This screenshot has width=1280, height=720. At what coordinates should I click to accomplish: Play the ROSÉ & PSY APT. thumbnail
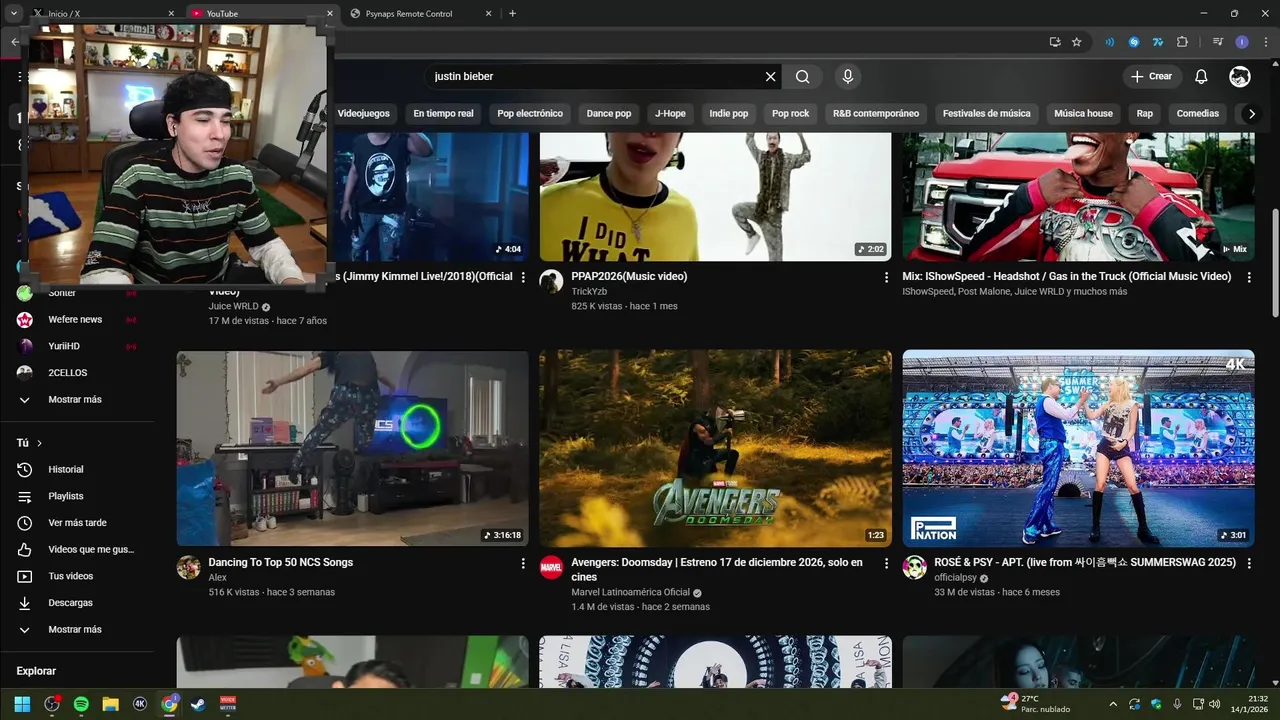(x=1079, y=448)
